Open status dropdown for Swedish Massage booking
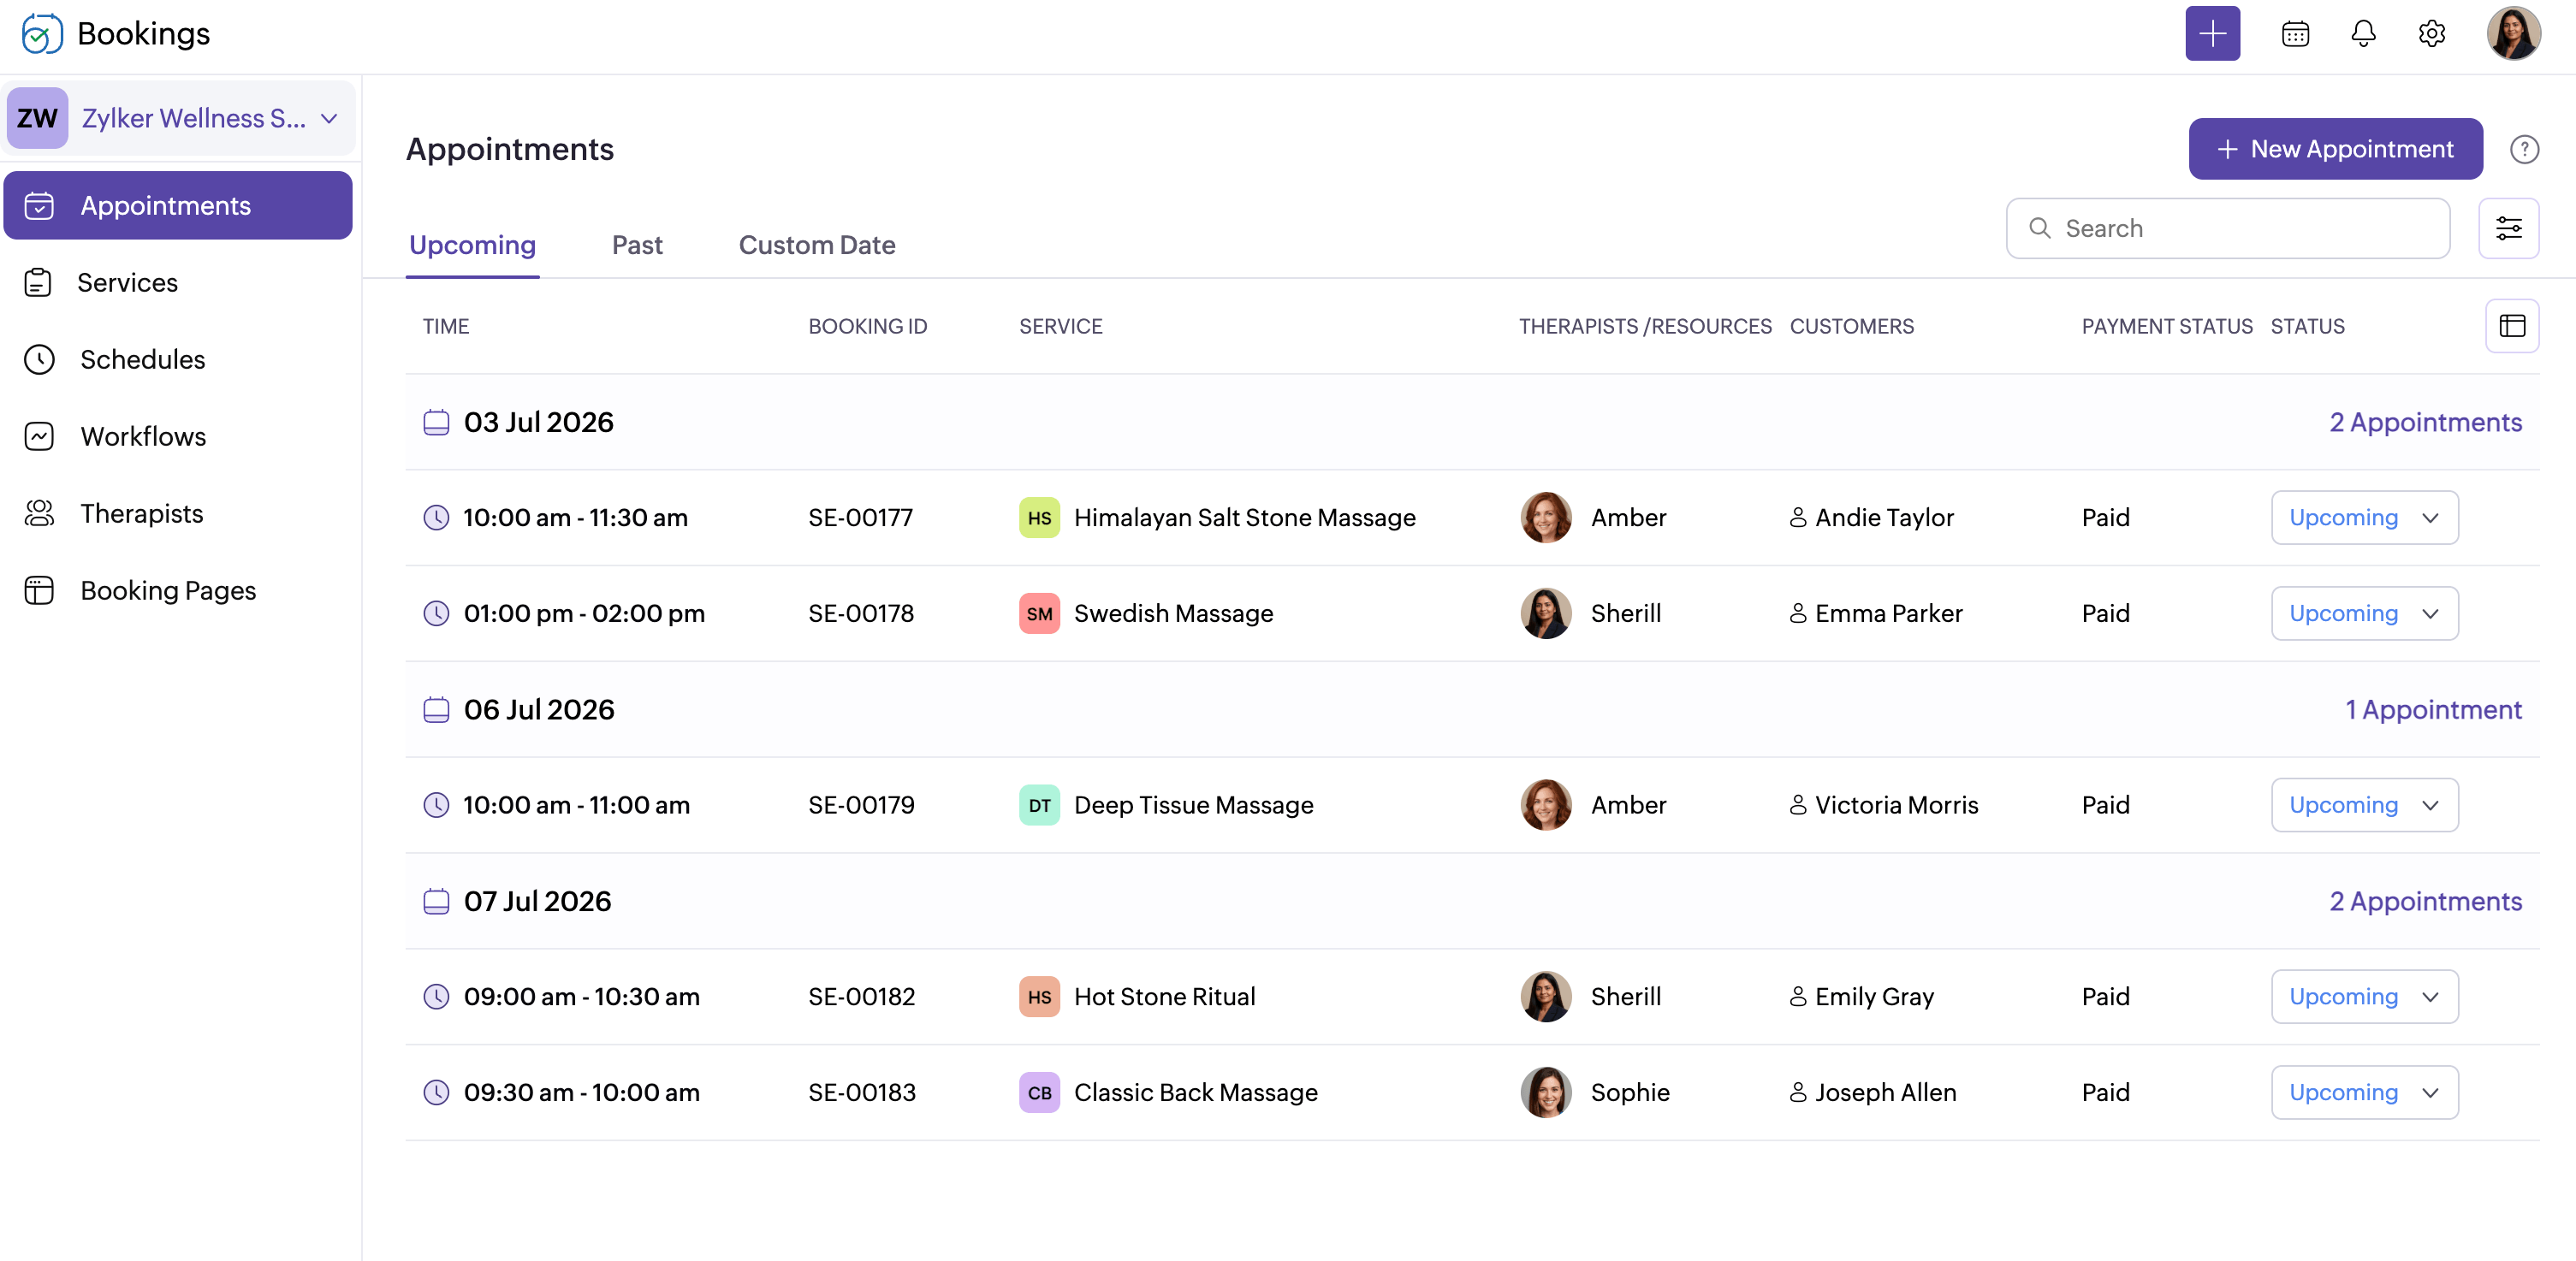 tap(2364, 613)
